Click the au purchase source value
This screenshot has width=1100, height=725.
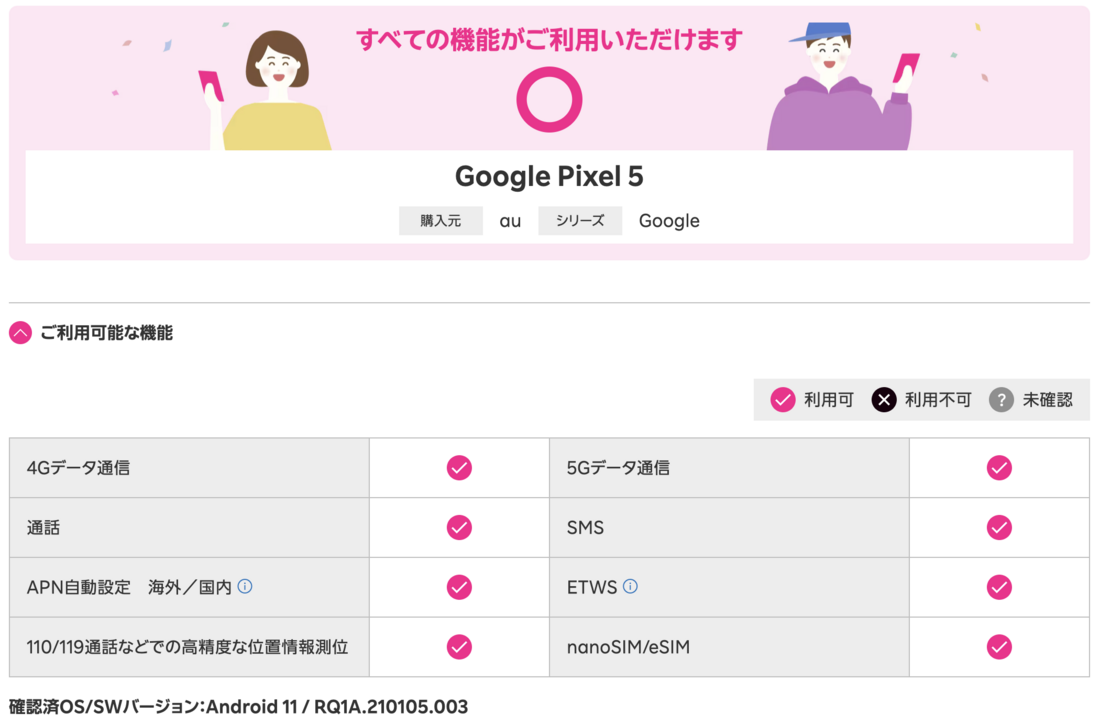[510, 221]
